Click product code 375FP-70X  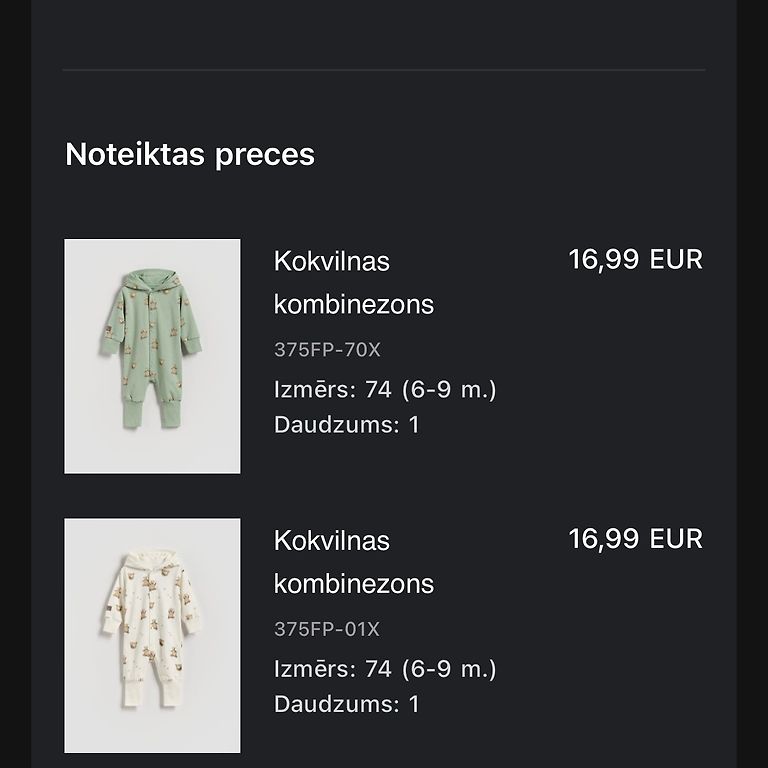tap(327, 350)
